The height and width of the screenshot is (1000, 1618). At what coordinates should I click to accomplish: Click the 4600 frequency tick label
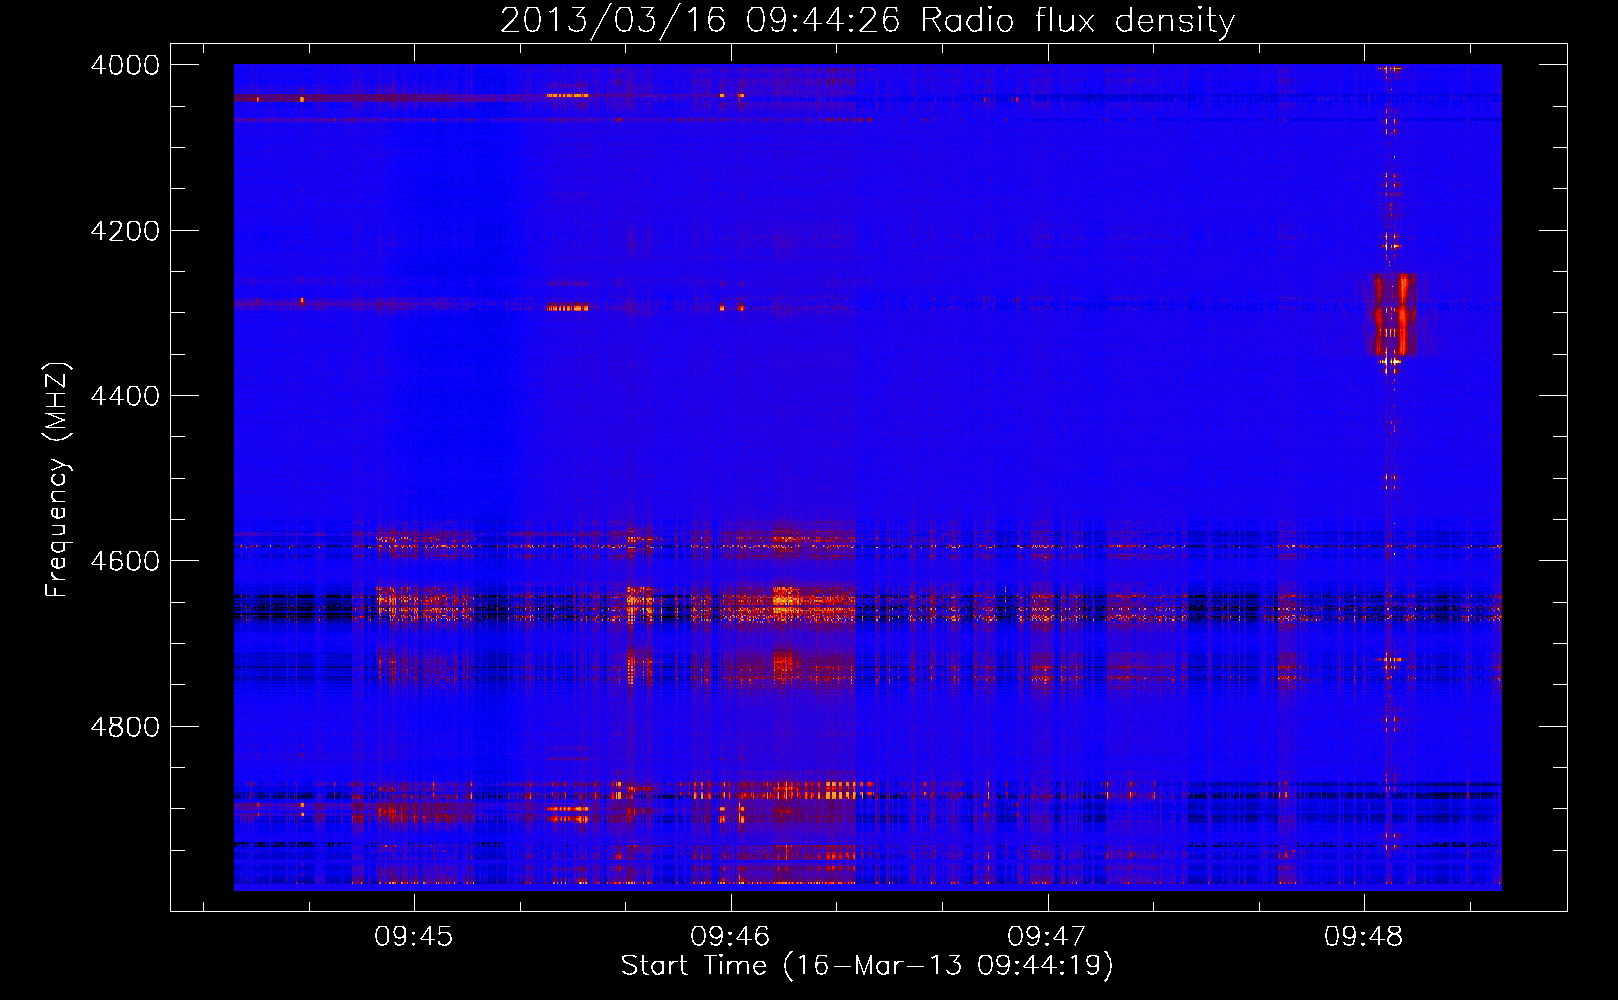(x=125, y=561)
